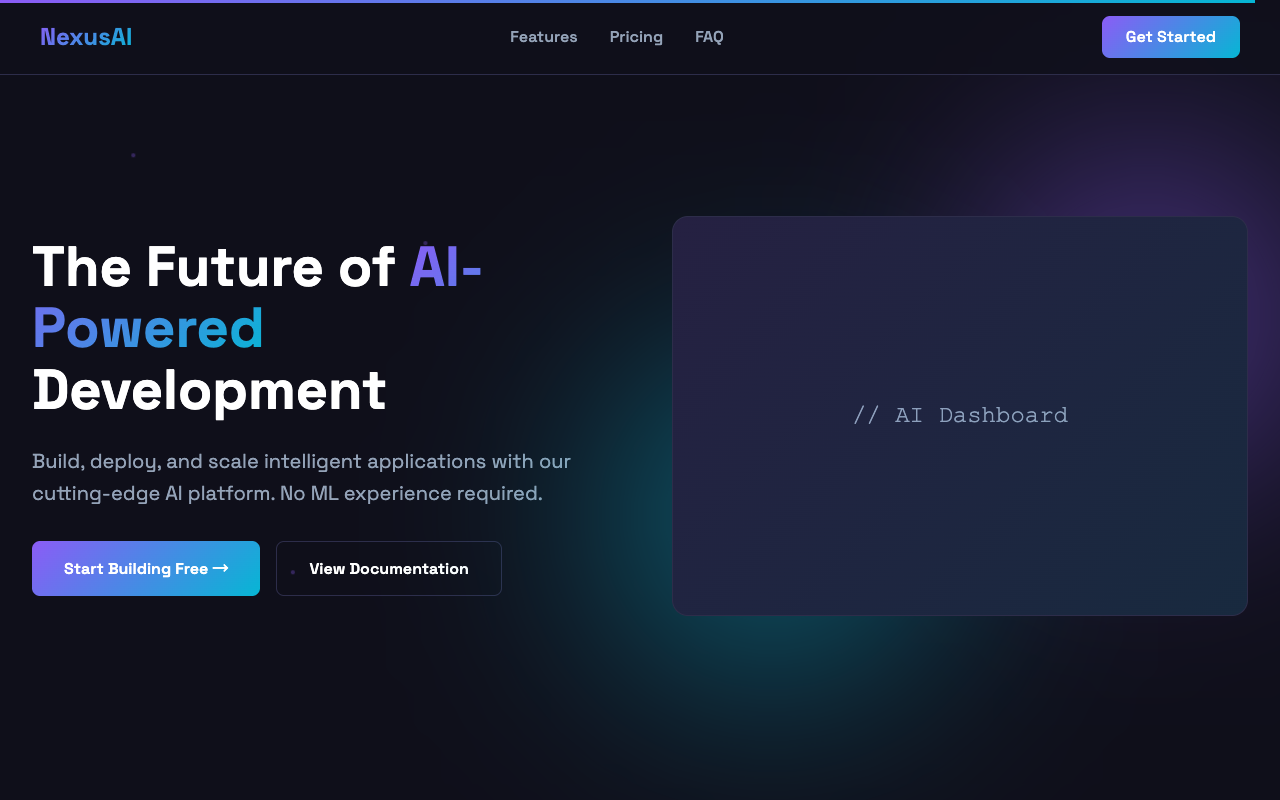Image resolution: width=1280 pixels, height=800 pixels.
Task: Click the gradient "AI-" text in headline
Action: coord(445,267)
